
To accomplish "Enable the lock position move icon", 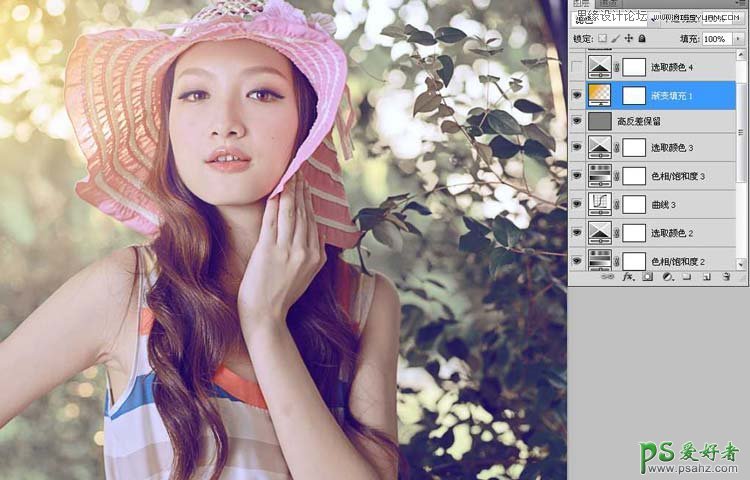I will click(627, 39).
